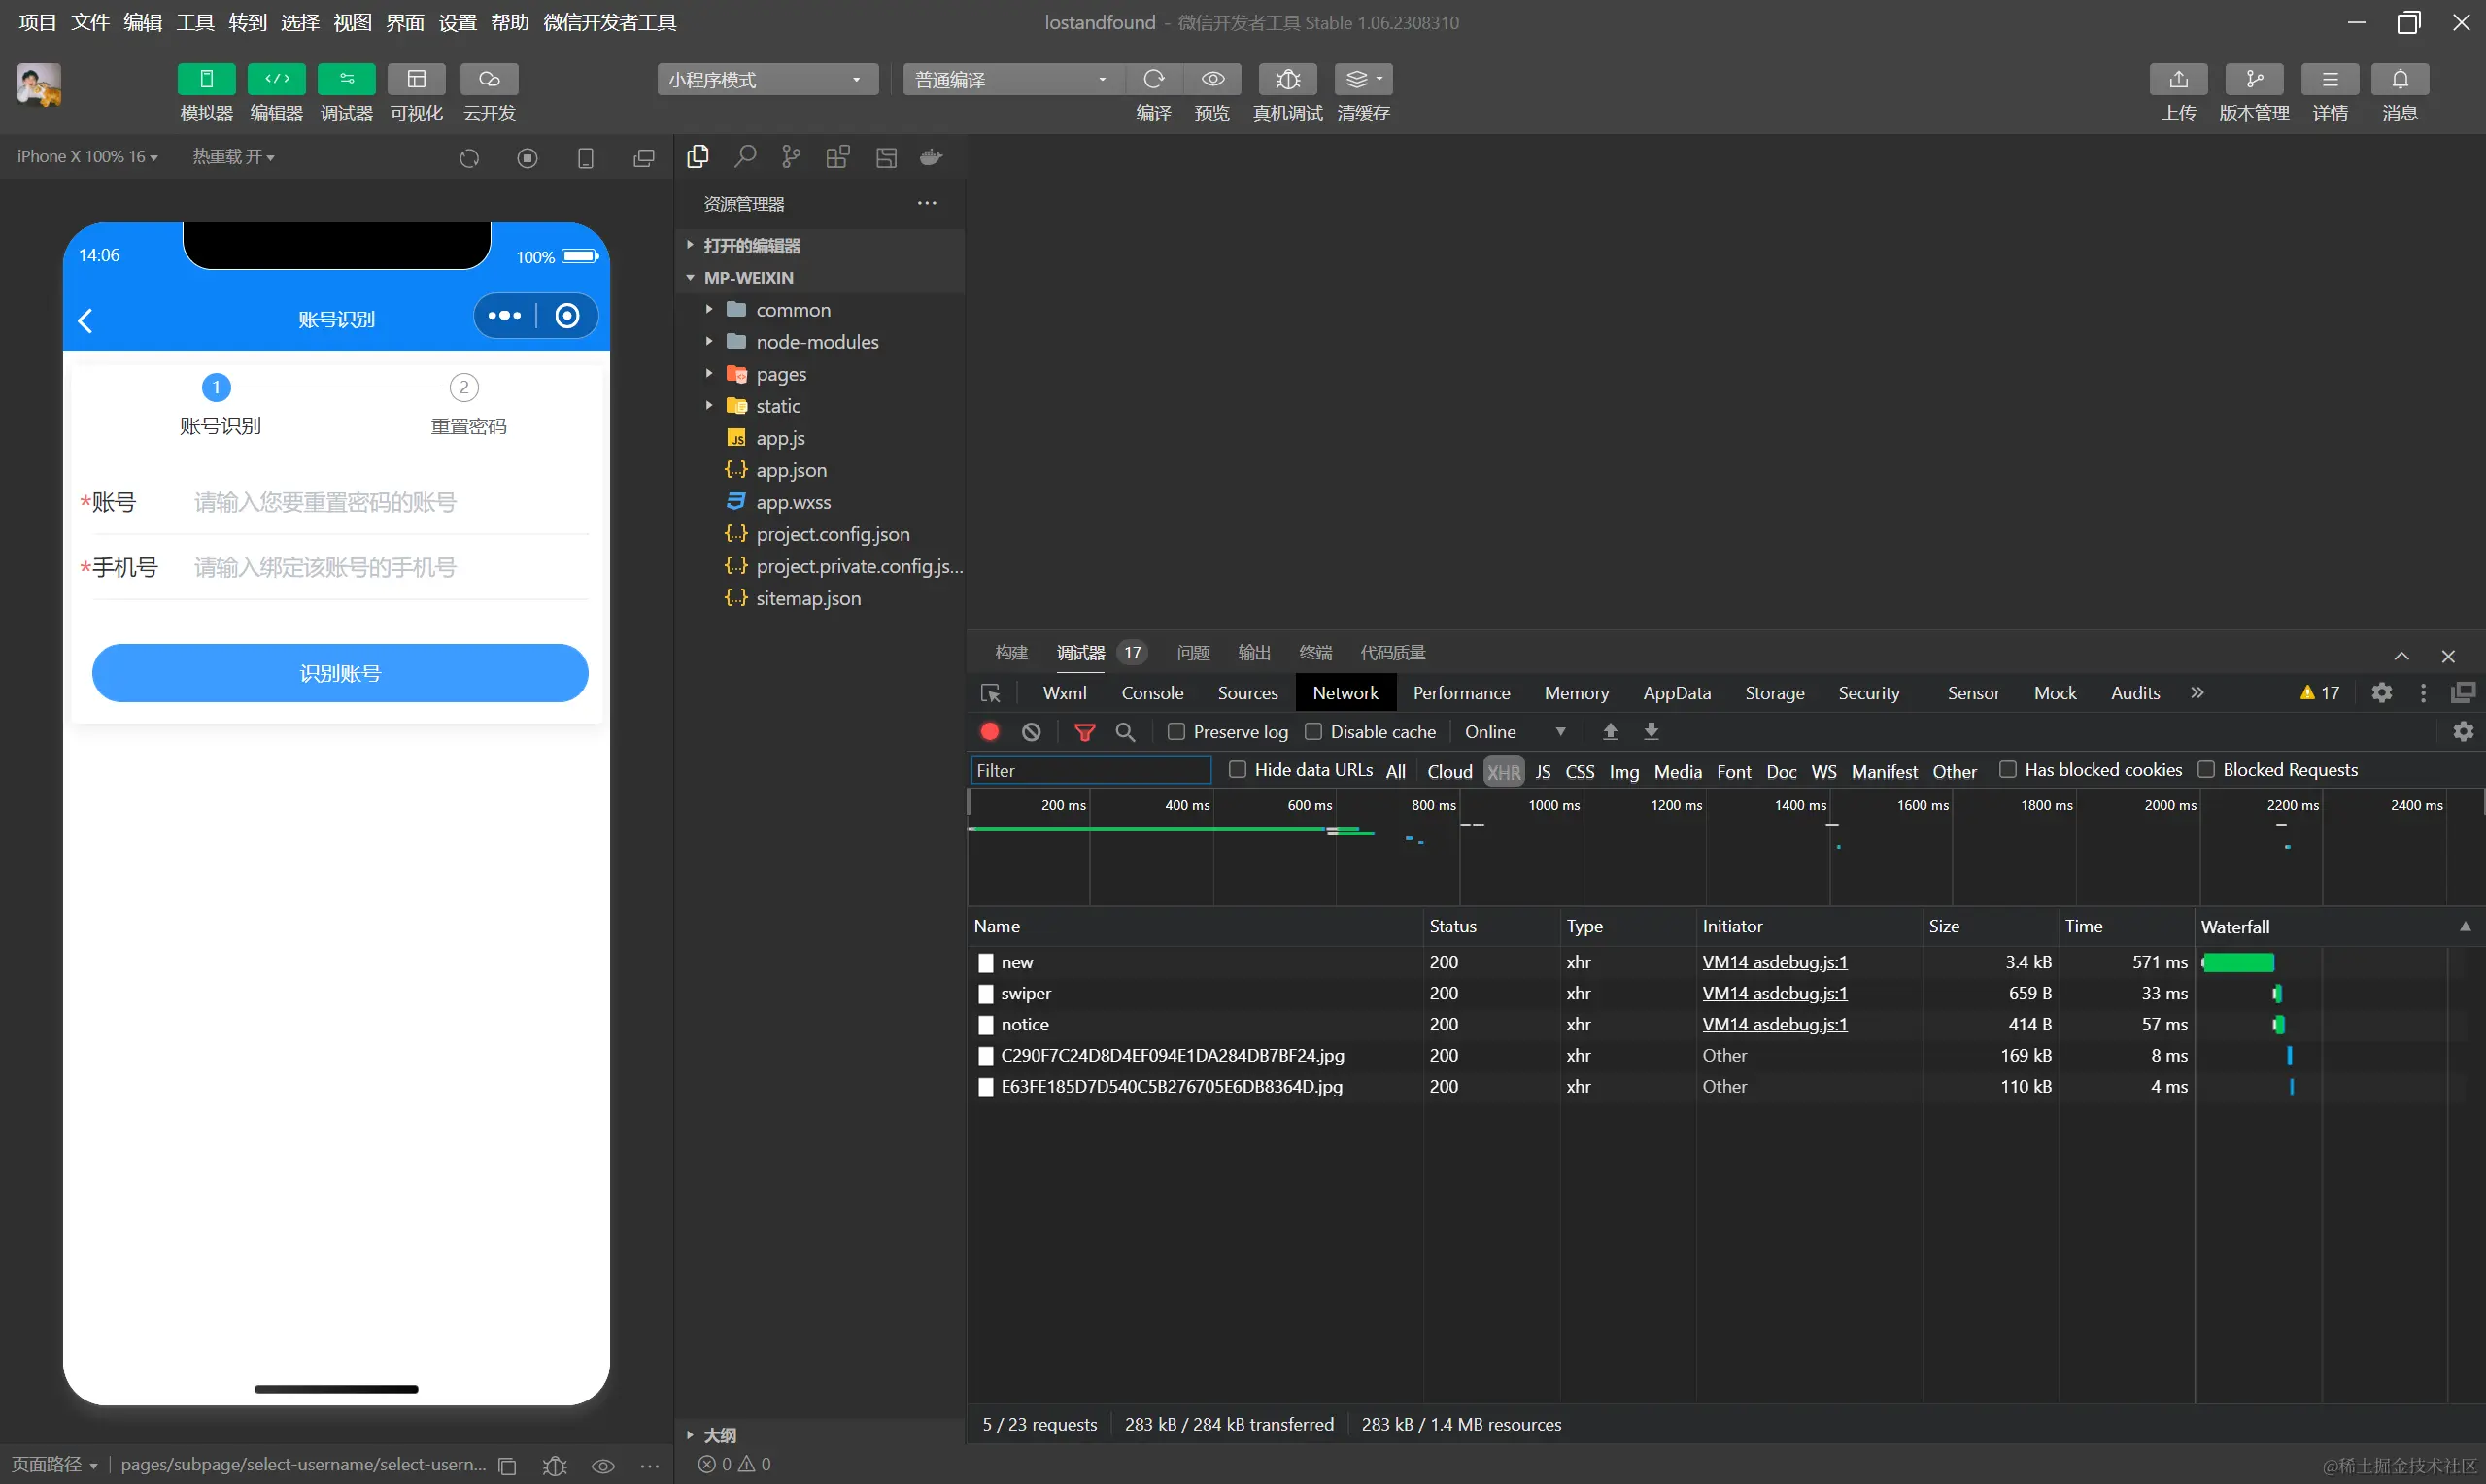Viewport: 2486px width, 1484px height.
Task: Click the network Filter input field
Action: pos(1090,770)
